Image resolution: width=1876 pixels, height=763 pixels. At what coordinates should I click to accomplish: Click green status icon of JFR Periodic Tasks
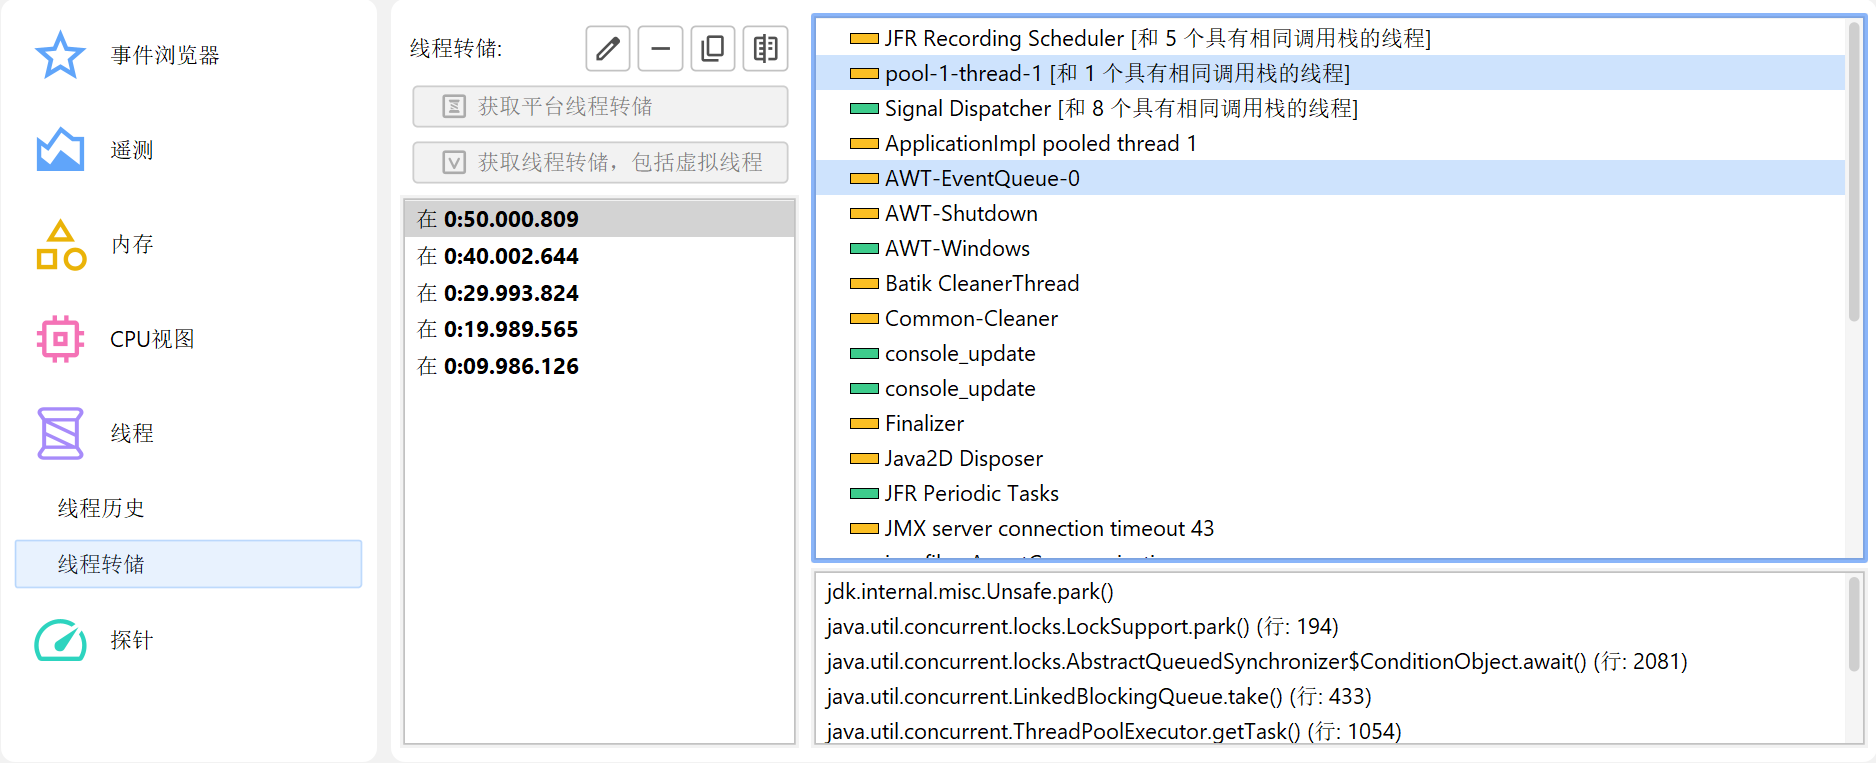(864, 494)
